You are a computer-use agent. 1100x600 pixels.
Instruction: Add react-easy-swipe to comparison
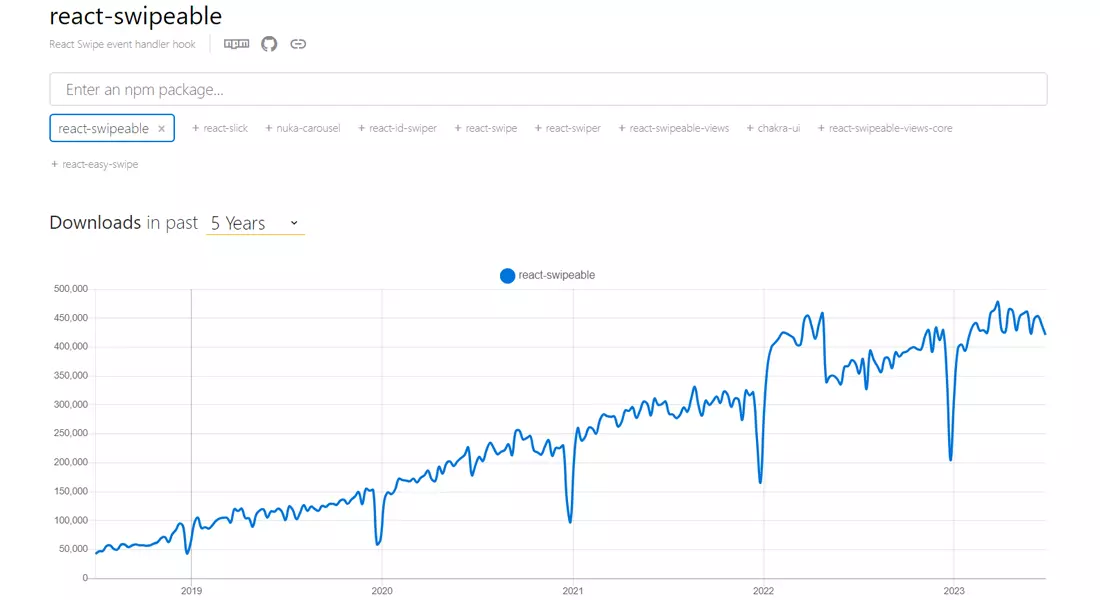pos(95,164)
